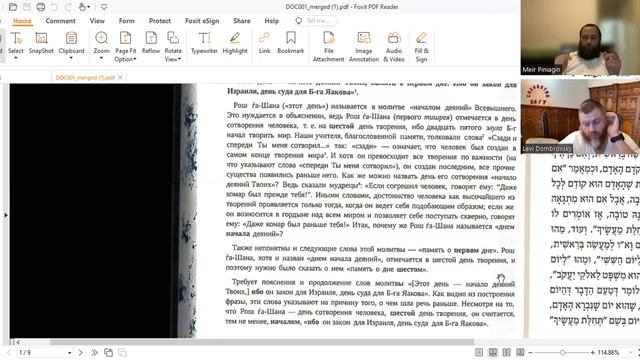Screen dimensions: 640x360
Task: Switch to Foxit eSign tab
Action: [202, 21]
